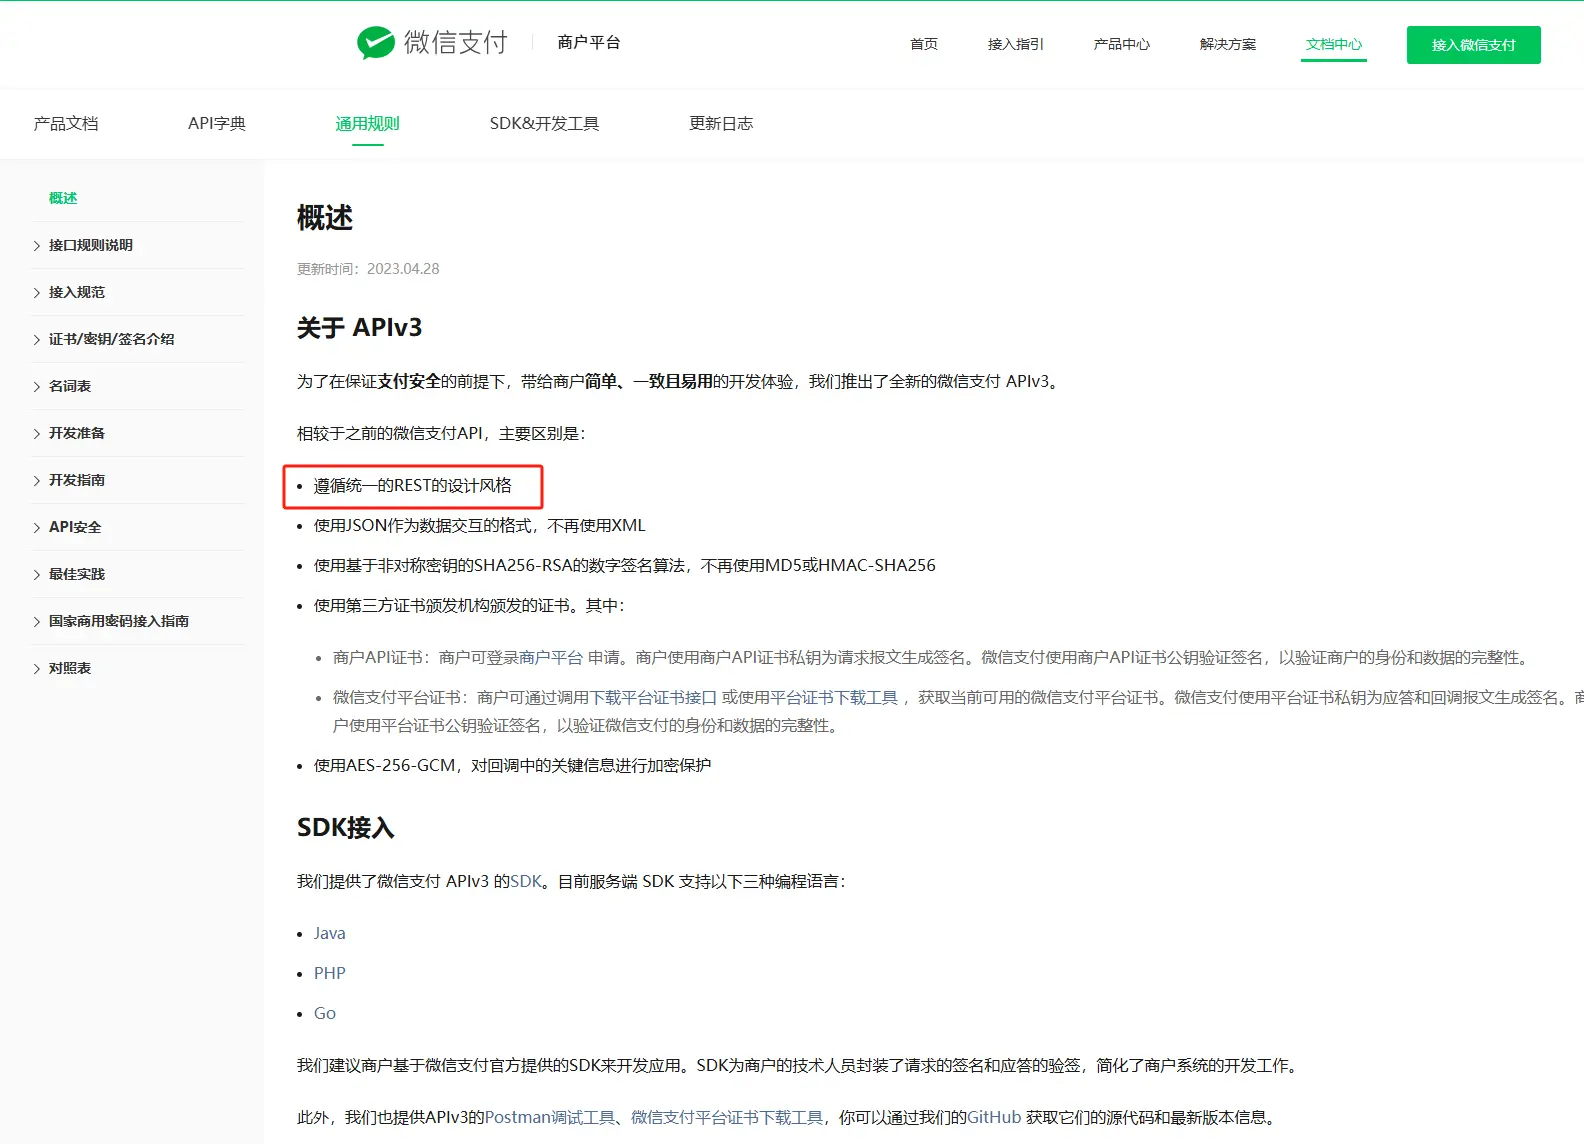Viewport: 1584px width, 1144px height.
Task: Switch to the 产品文档 tab
Action: [x=66, y=123]
